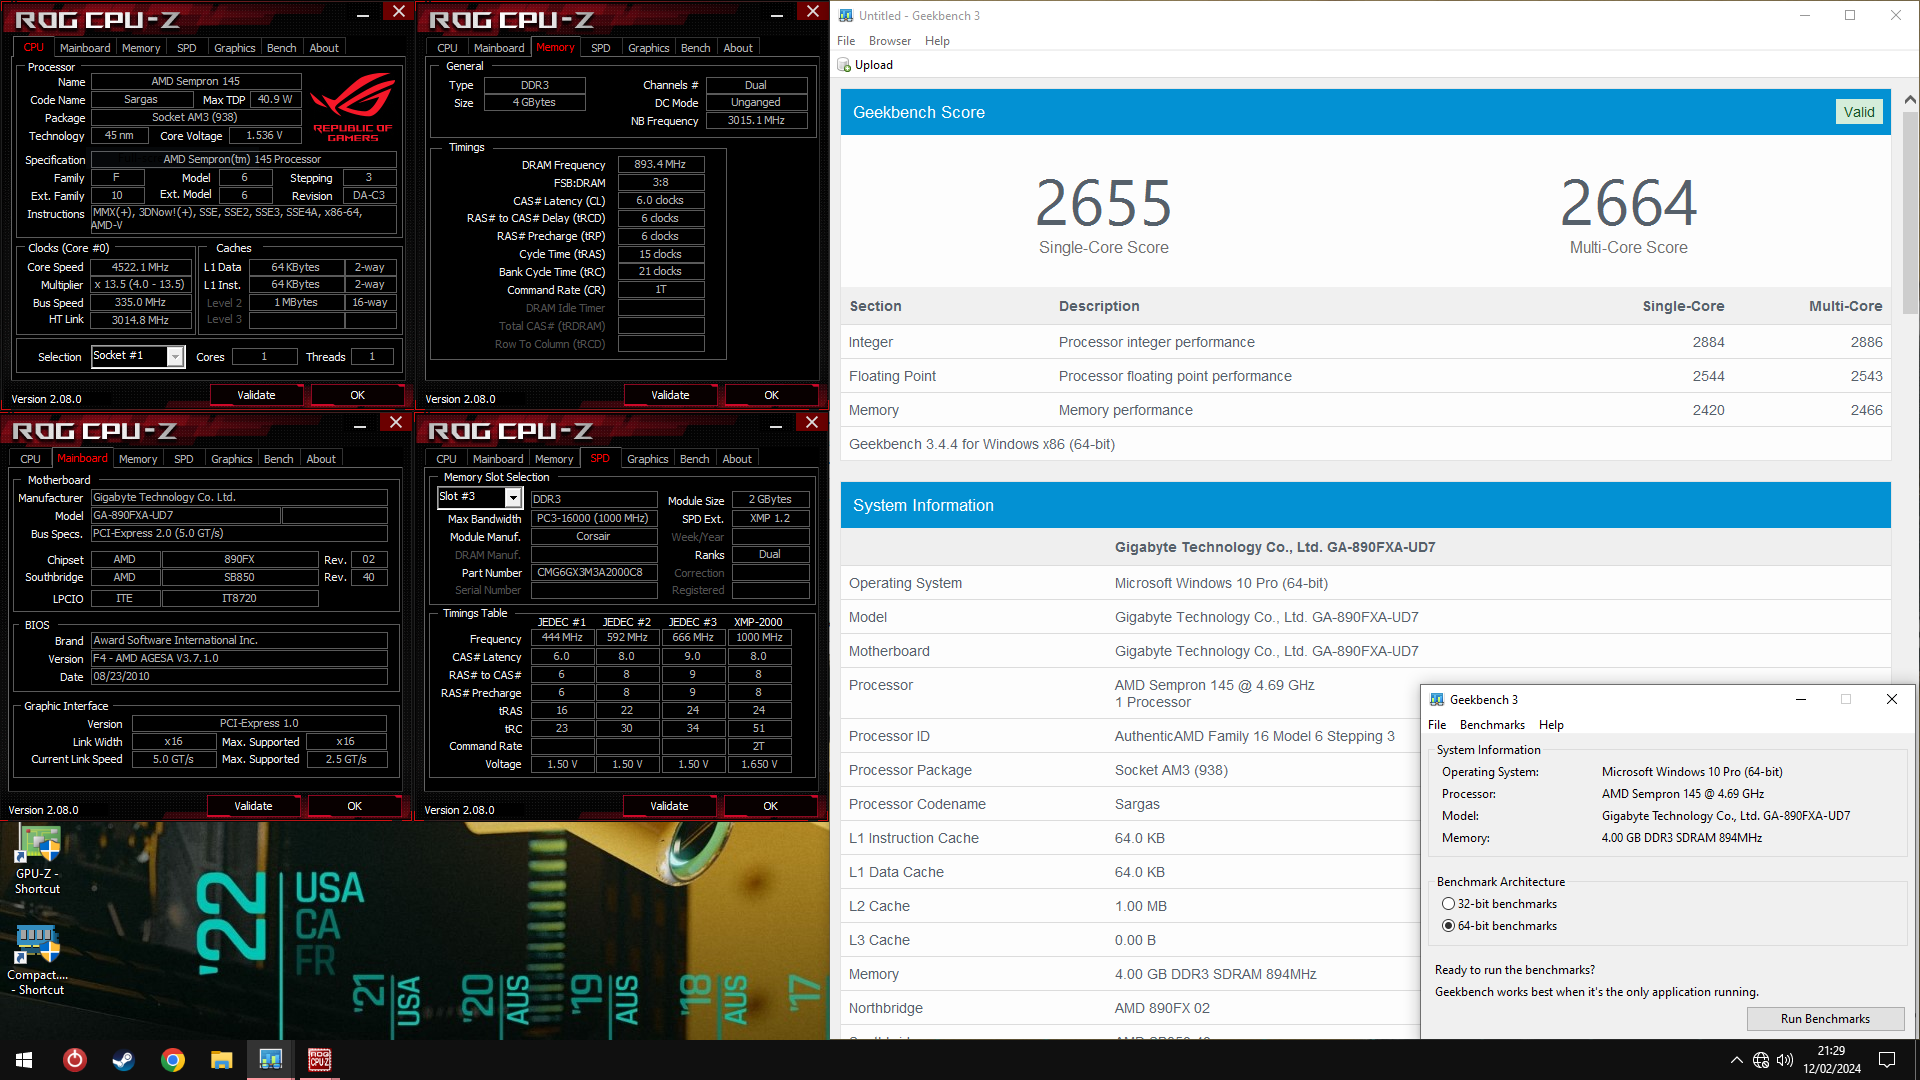Click the Core Speed value 4522.1 MHz
1920x1080 pixels.
[140, 268]
